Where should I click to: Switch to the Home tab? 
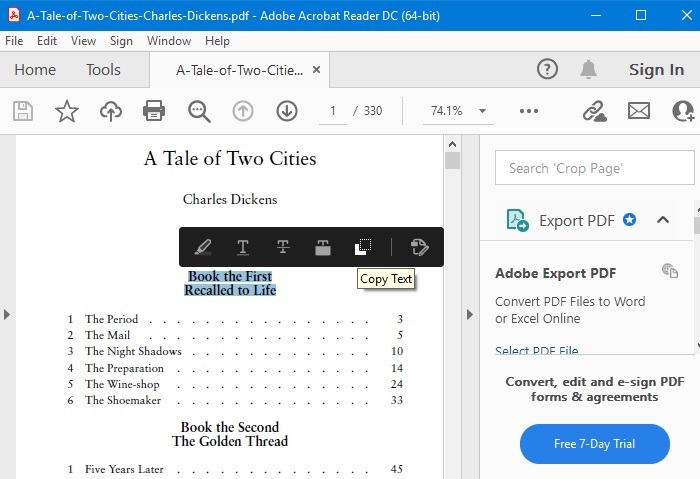tap(35, 70)
